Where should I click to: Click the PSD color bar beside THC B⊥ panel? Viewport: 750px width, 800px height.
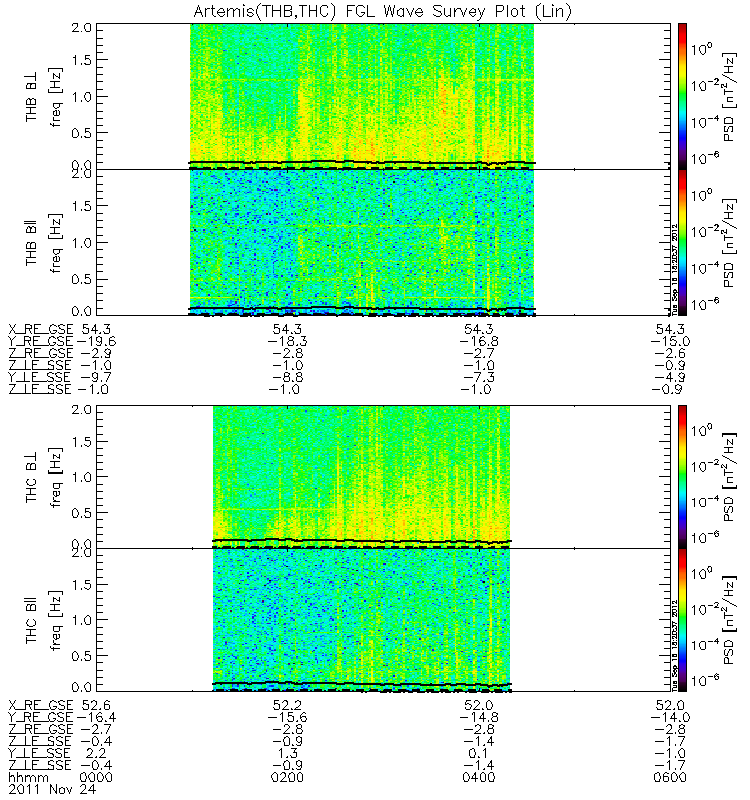[682, 477]
